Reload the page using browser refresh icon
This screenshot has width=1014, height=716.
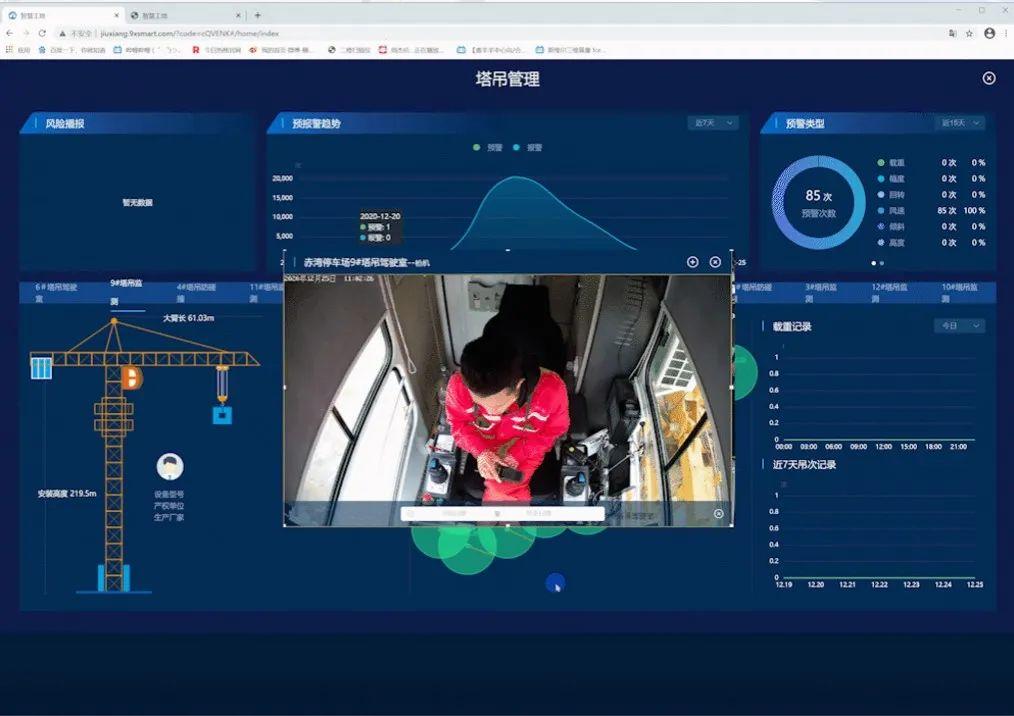click(x=41, y=33)
